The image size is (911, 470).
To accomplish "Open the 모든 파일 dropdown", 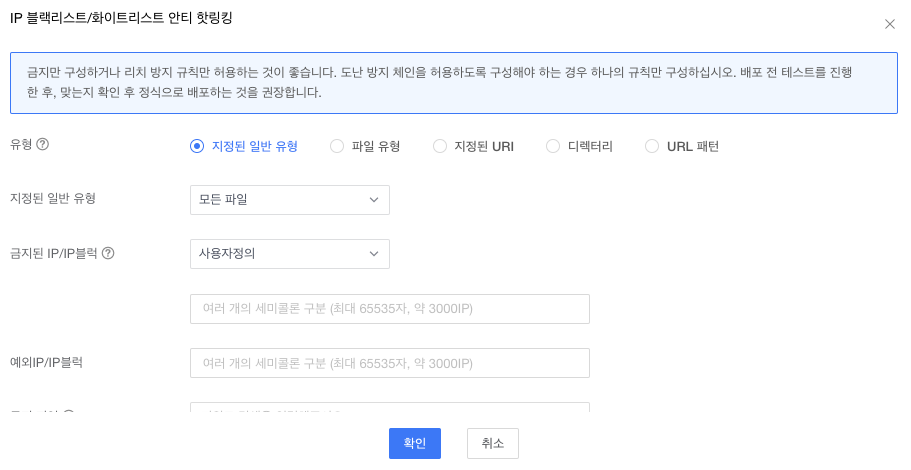I will coord(289,200).
